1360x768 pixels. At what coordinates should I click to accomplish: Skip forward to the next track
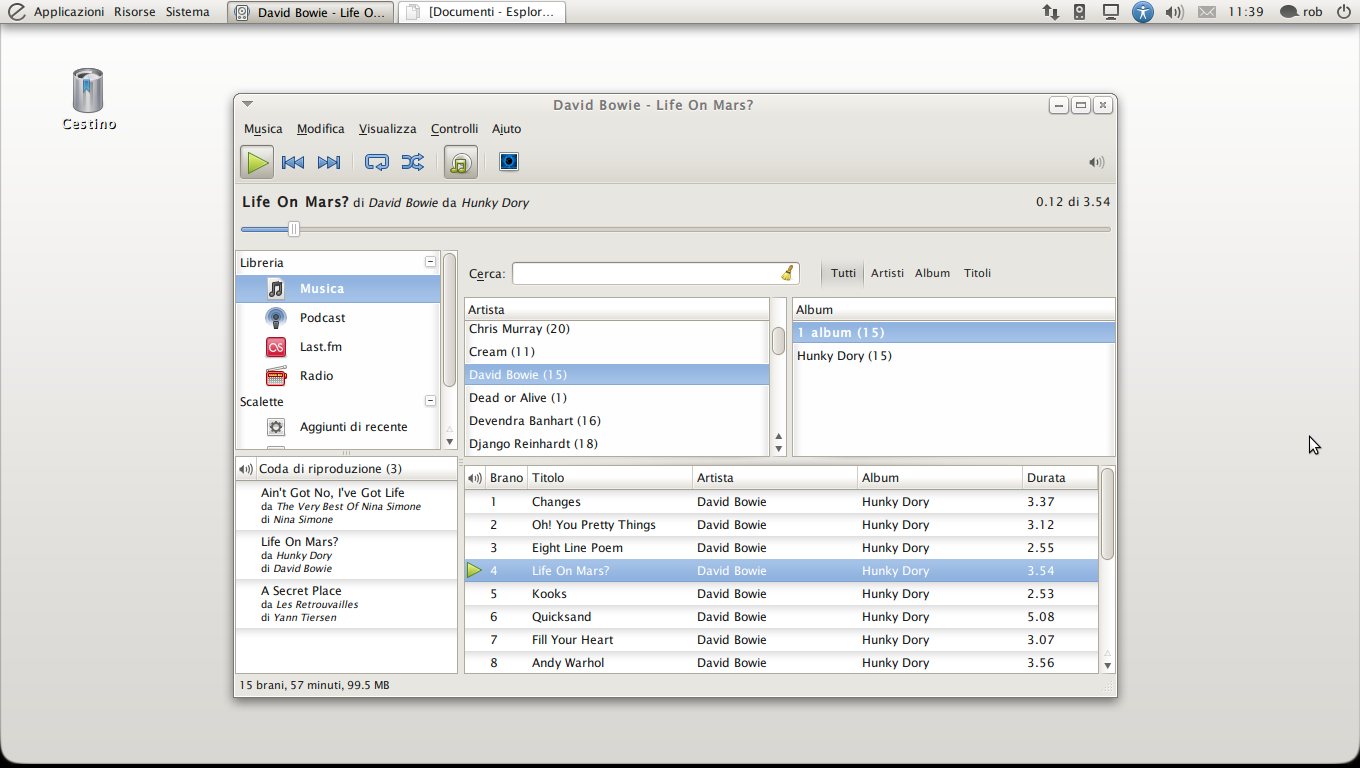[329, 162]
